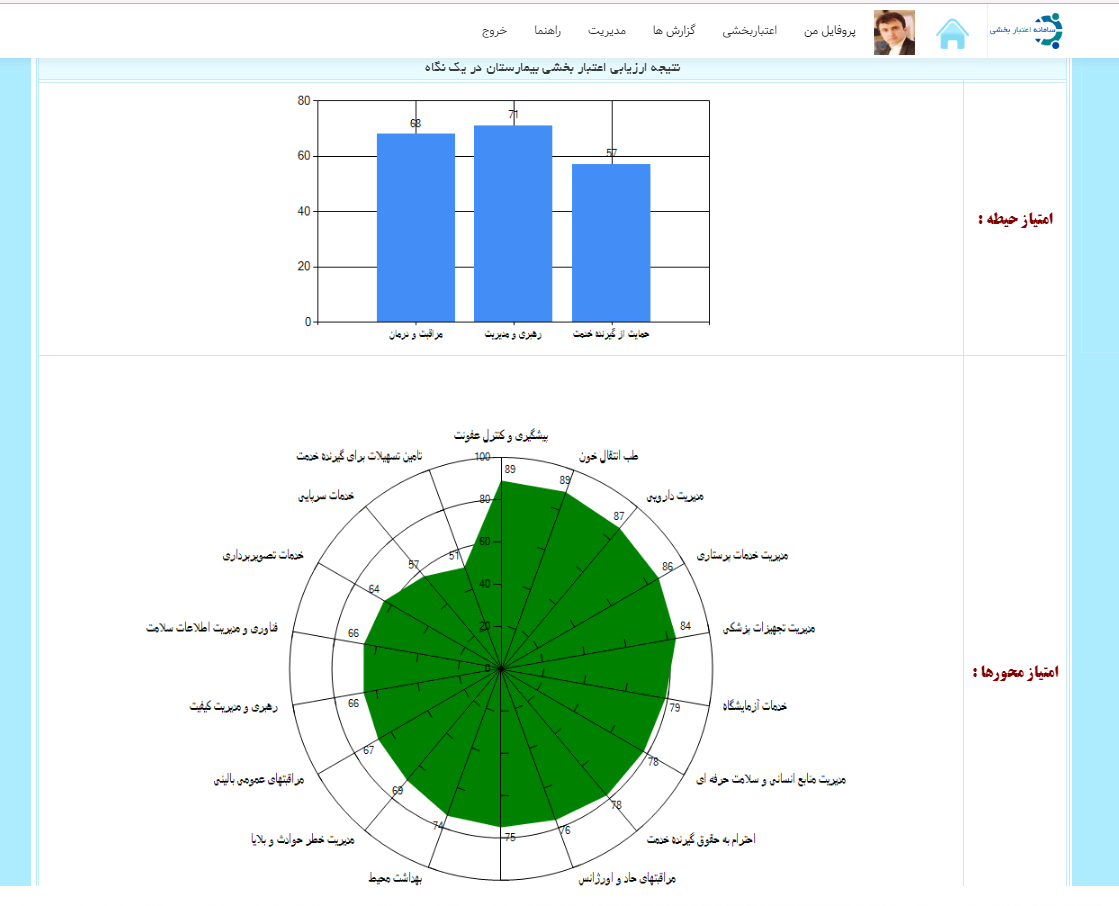Open the اعتباربخشی menu
This screenshot has width=1119, height=906.
pos(749,31)
